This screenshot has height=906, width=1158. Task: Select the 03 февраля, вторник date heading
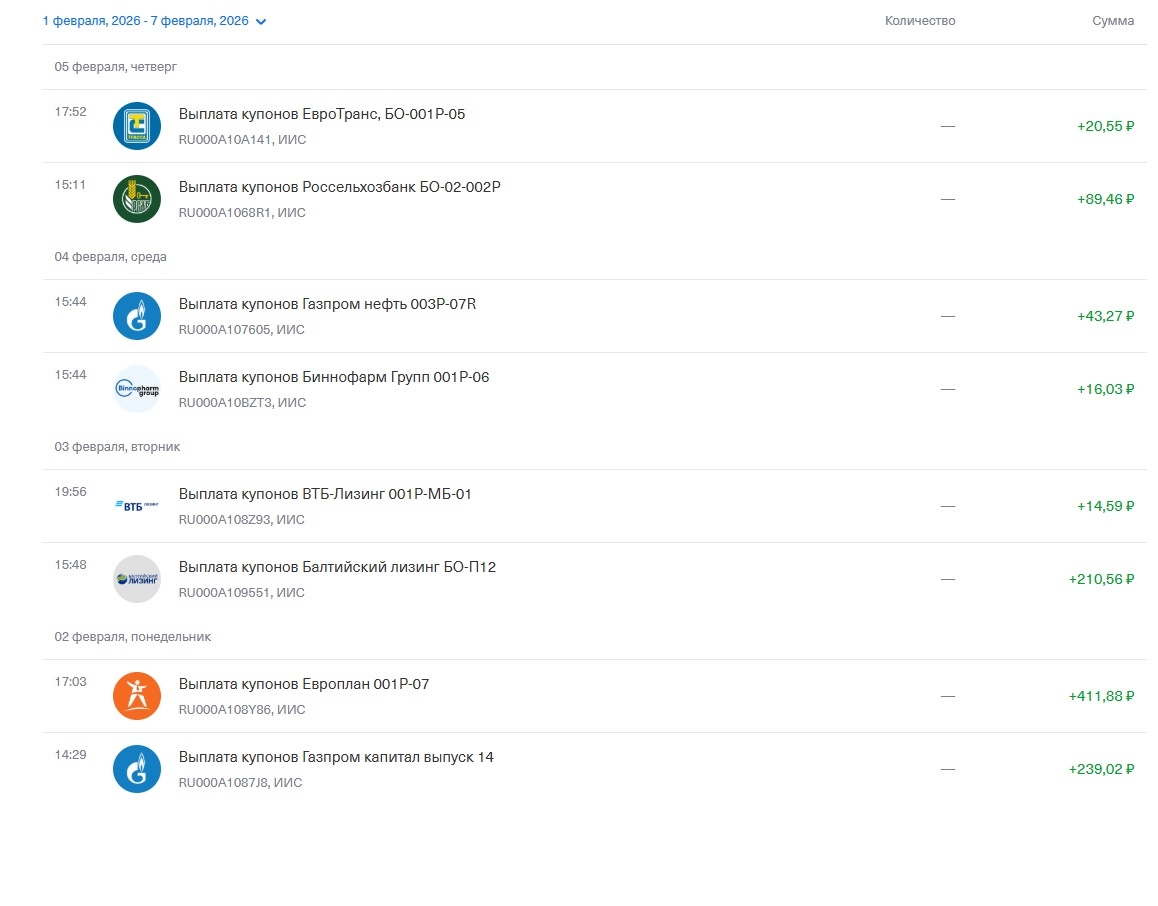point(117,446)
